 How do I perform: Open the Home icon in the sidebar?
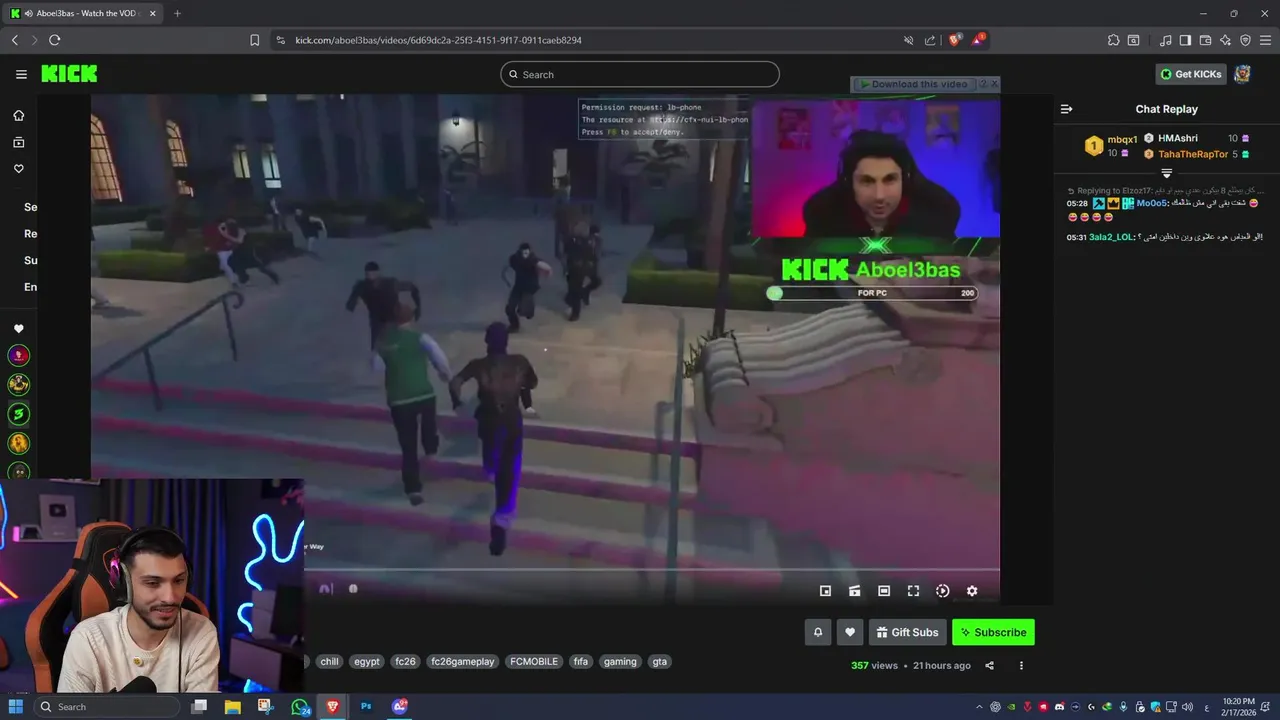[18, 115]
